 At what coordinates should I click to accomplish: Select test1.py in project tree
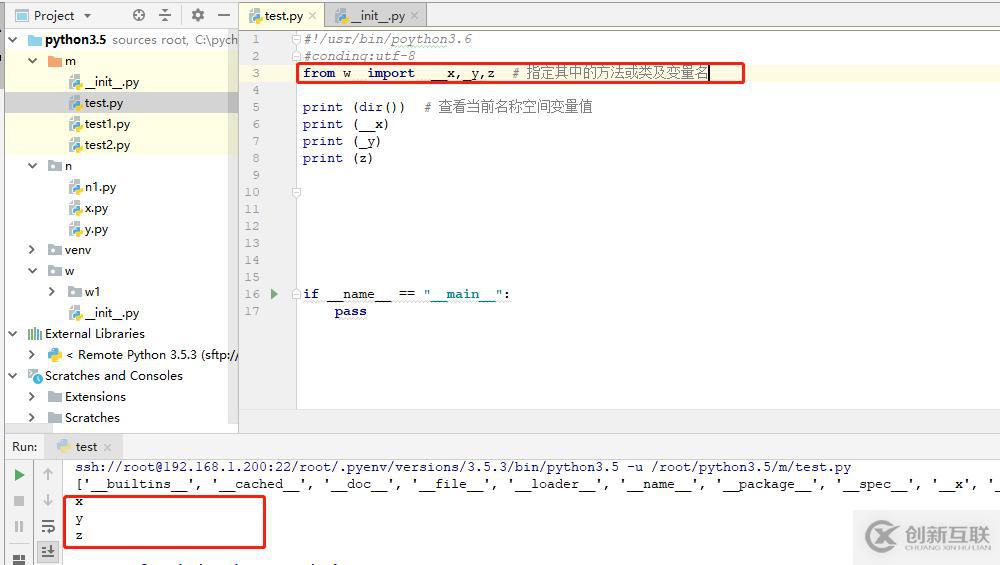point(99,124)
